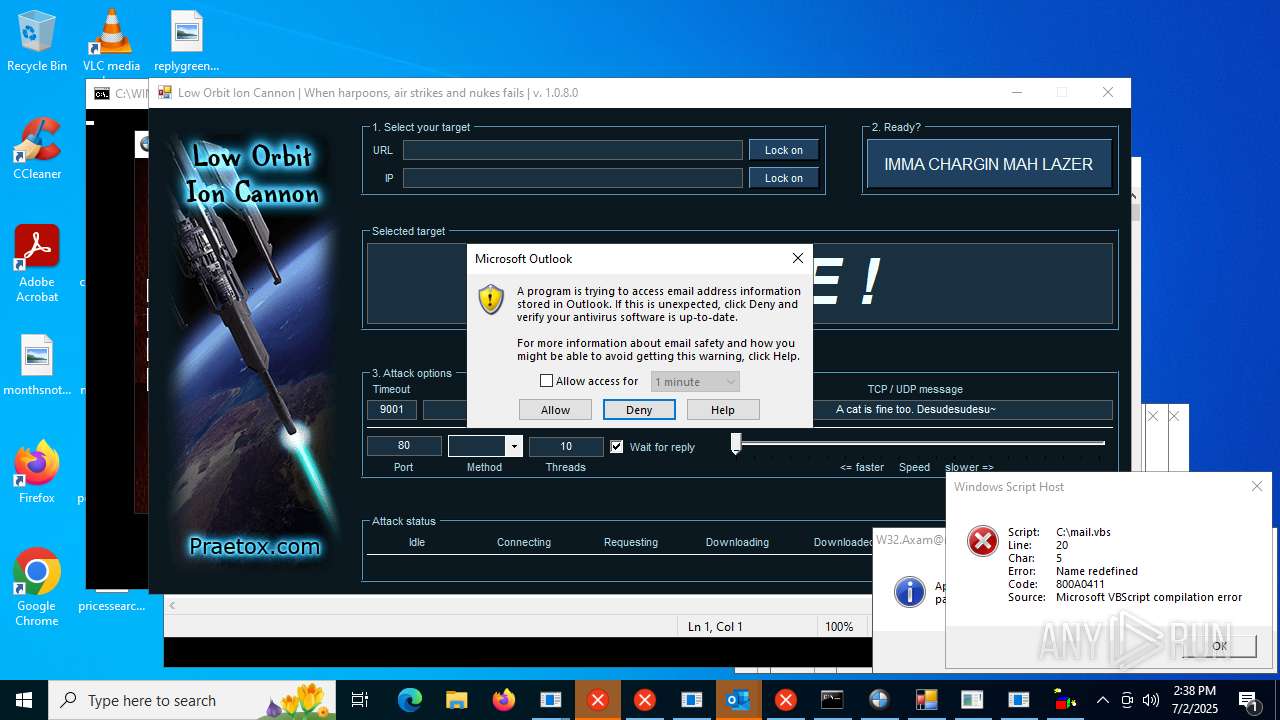Screen dimensions: 1280x720
Task: Click the Downloading attack status label
Action: pyautogui.click(x=737, y=542)
